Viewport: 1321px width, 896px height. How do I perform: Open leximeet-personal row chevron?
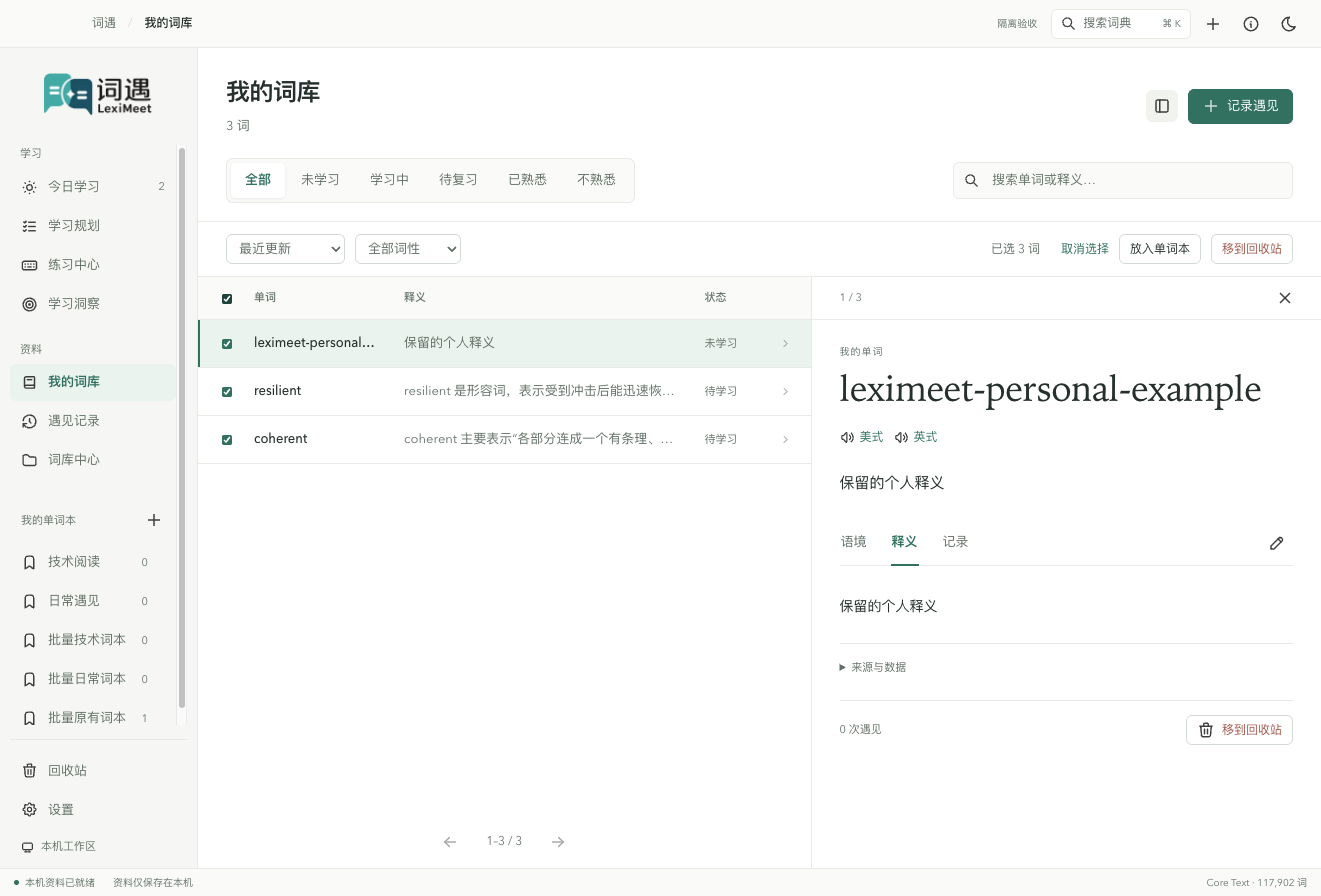[785, 343]
